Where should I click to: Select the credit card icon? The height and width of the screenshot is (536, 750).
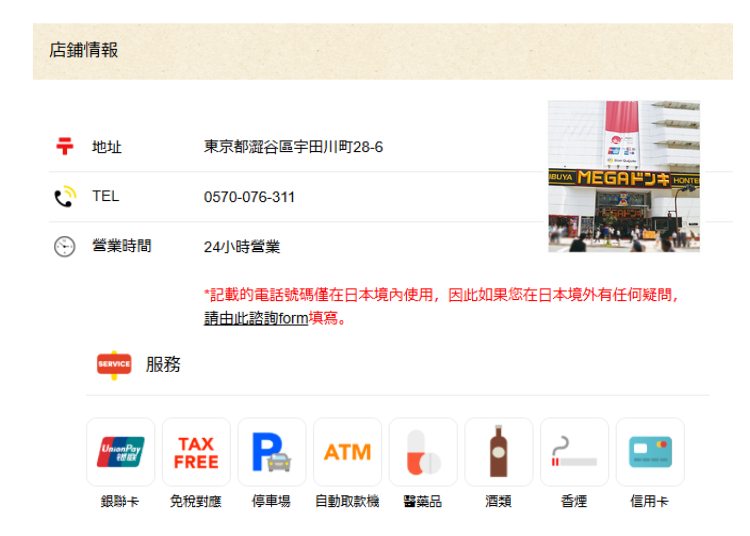650,452
